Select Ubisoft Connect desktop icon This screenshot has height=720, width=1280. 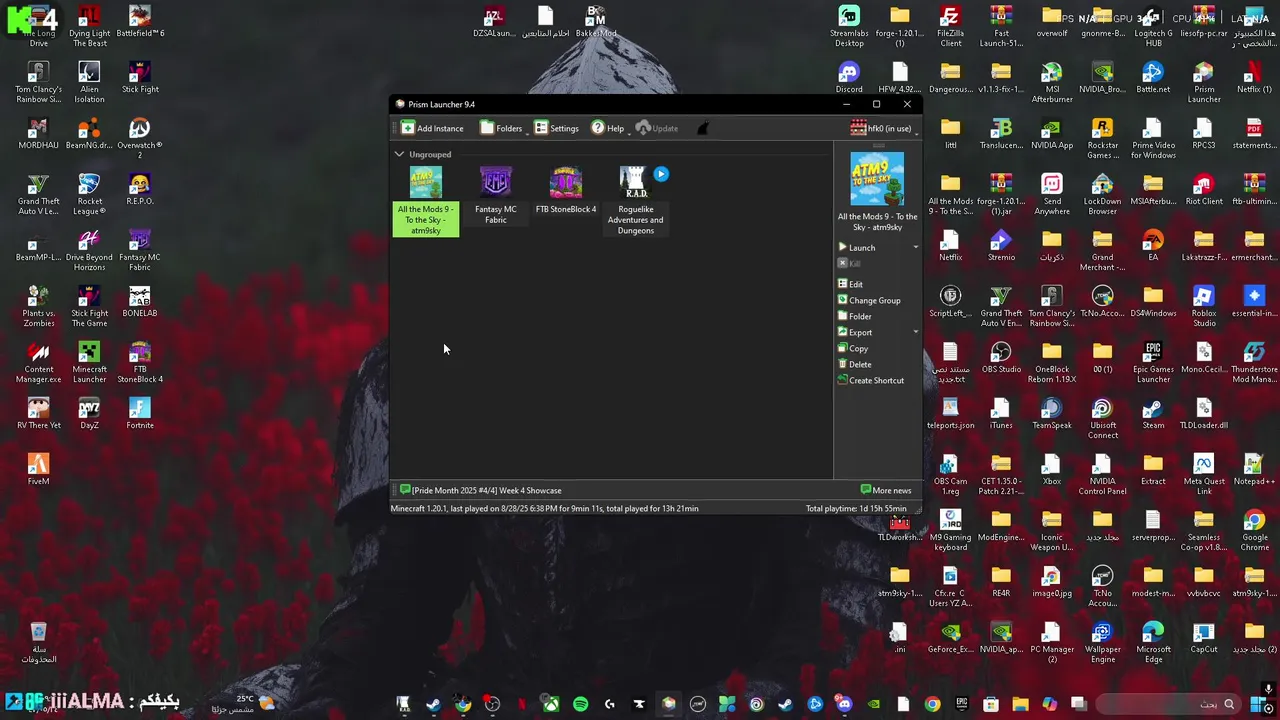tap(1102, 419)
